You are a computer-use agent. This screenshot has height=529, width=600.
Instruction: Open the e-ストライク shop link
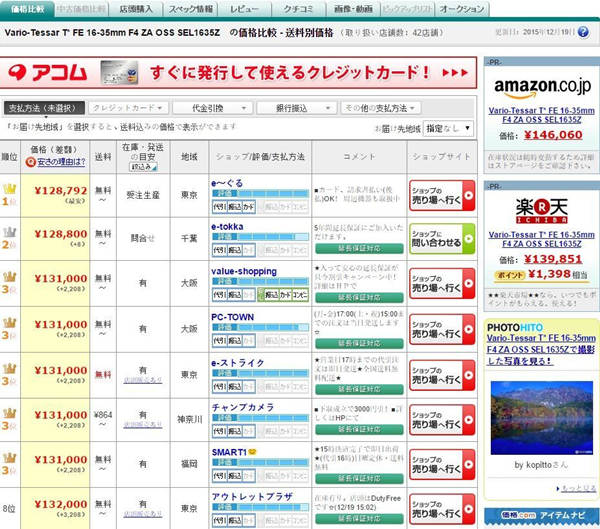[x=238, y=362]
